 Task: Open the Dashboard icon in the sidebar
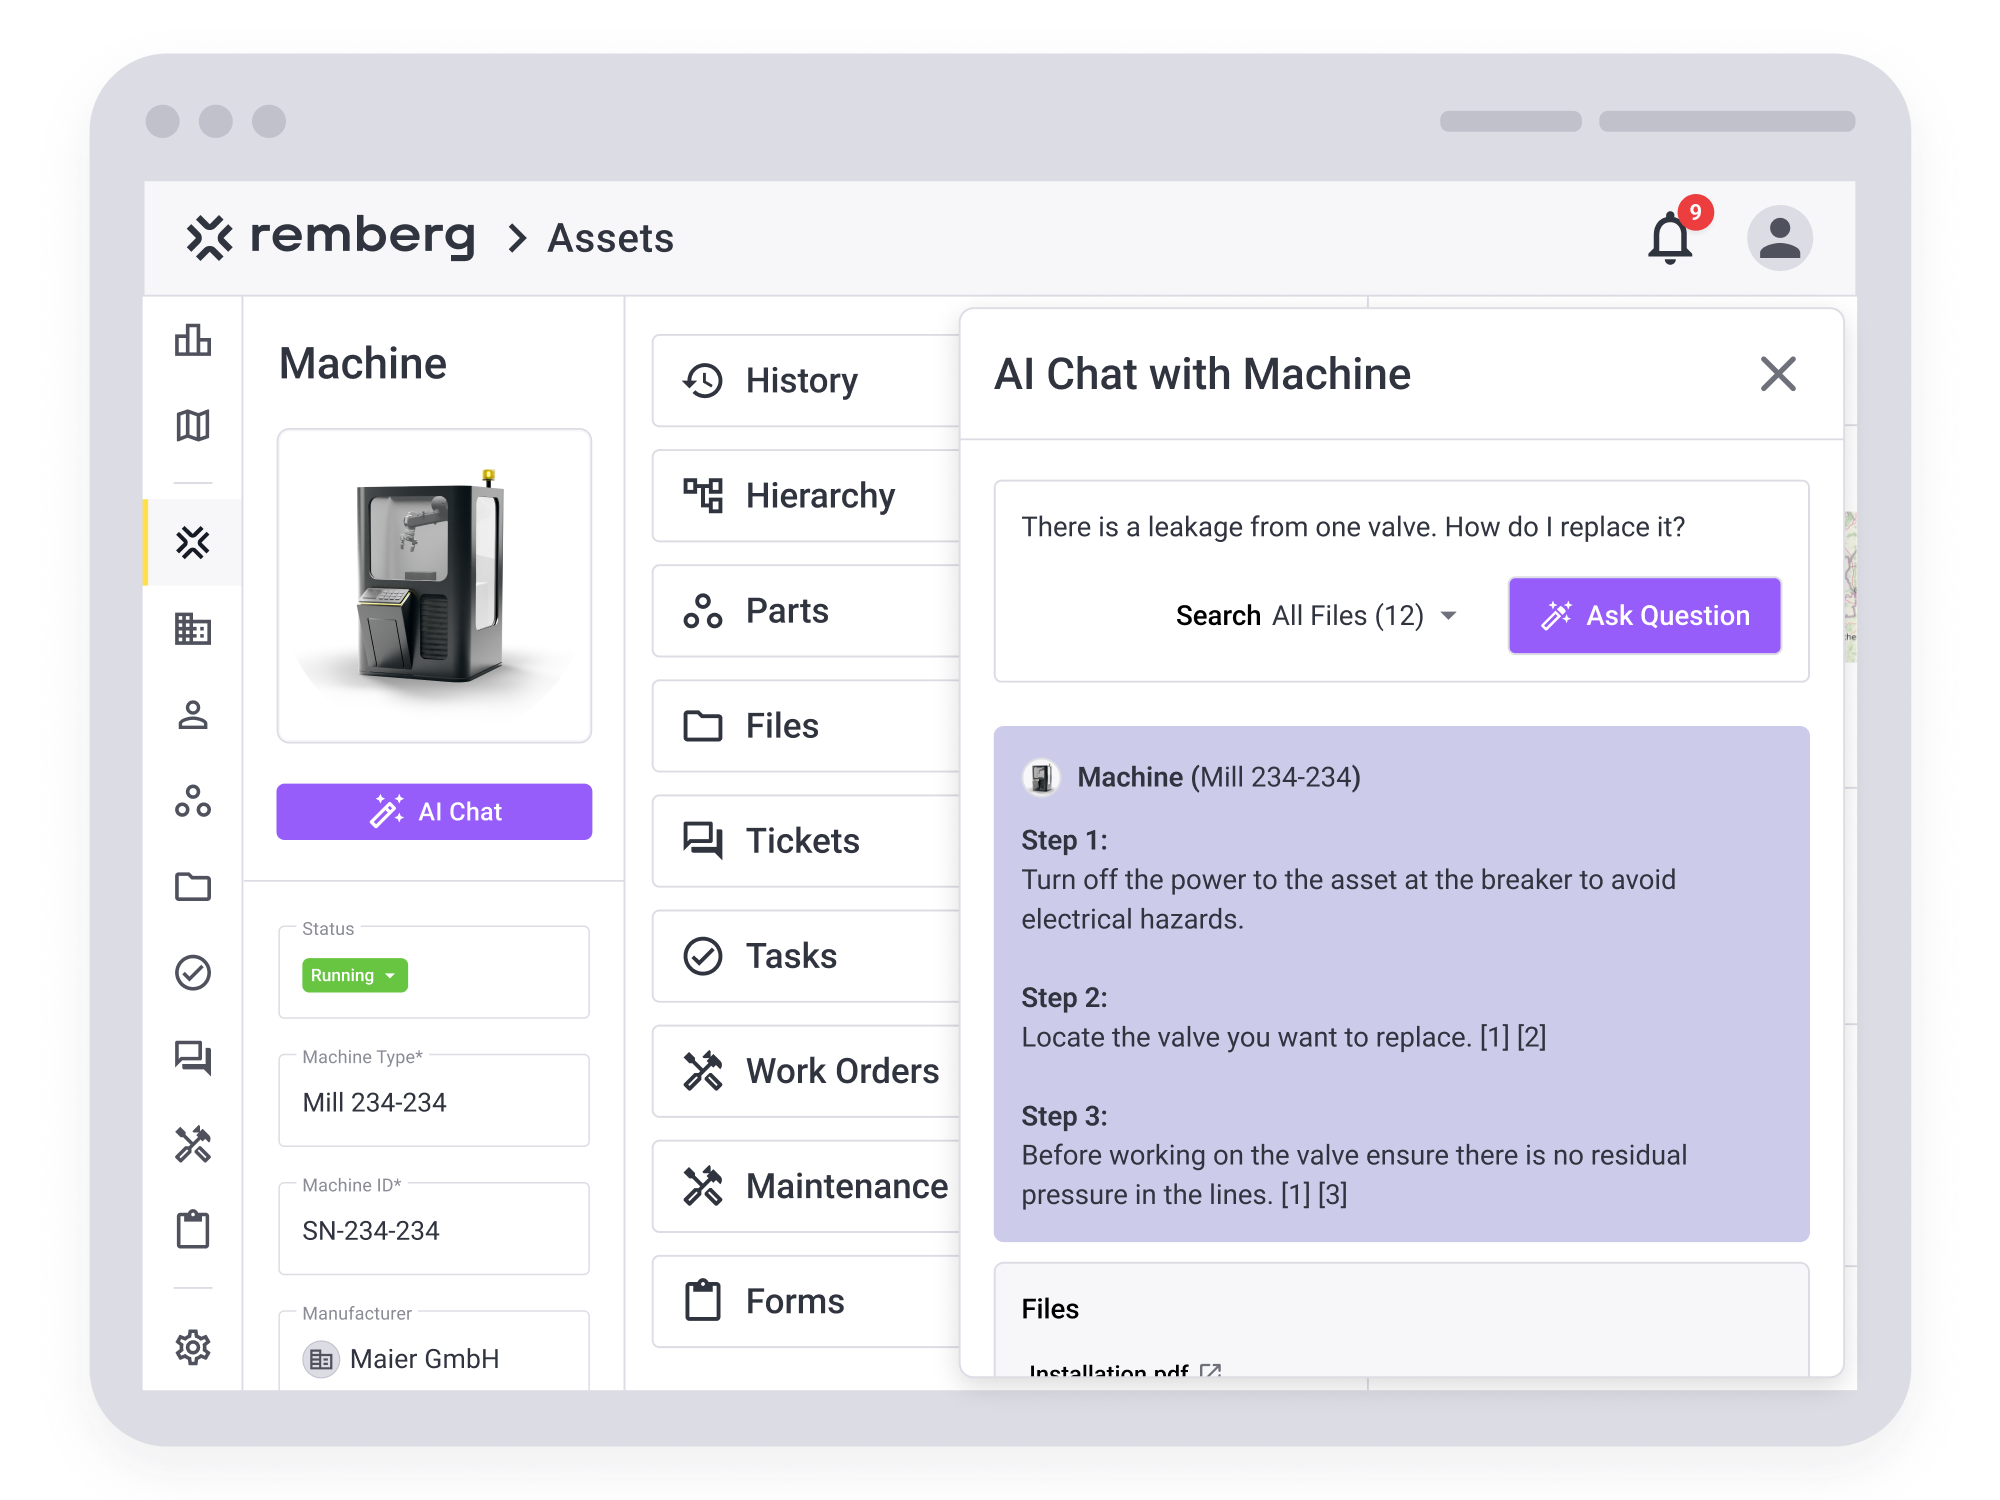[x=193, y=341]
